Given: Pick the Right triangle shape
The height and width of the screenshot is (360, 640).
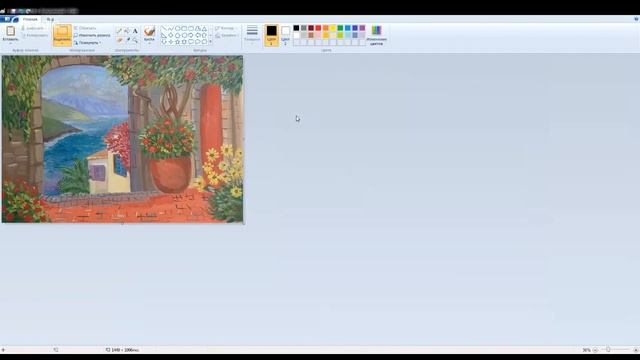Looking at the screenshot, I should tap(164, 36).
